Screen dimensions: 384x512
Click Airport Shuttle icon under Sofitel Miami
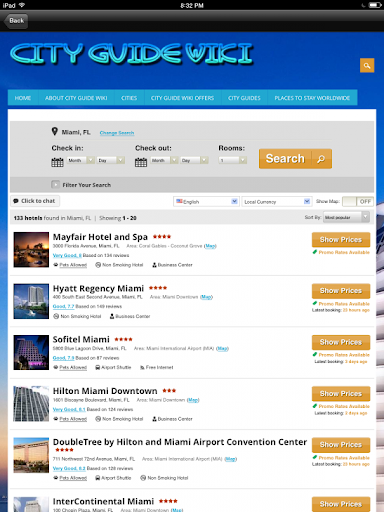tap(98, 367)
